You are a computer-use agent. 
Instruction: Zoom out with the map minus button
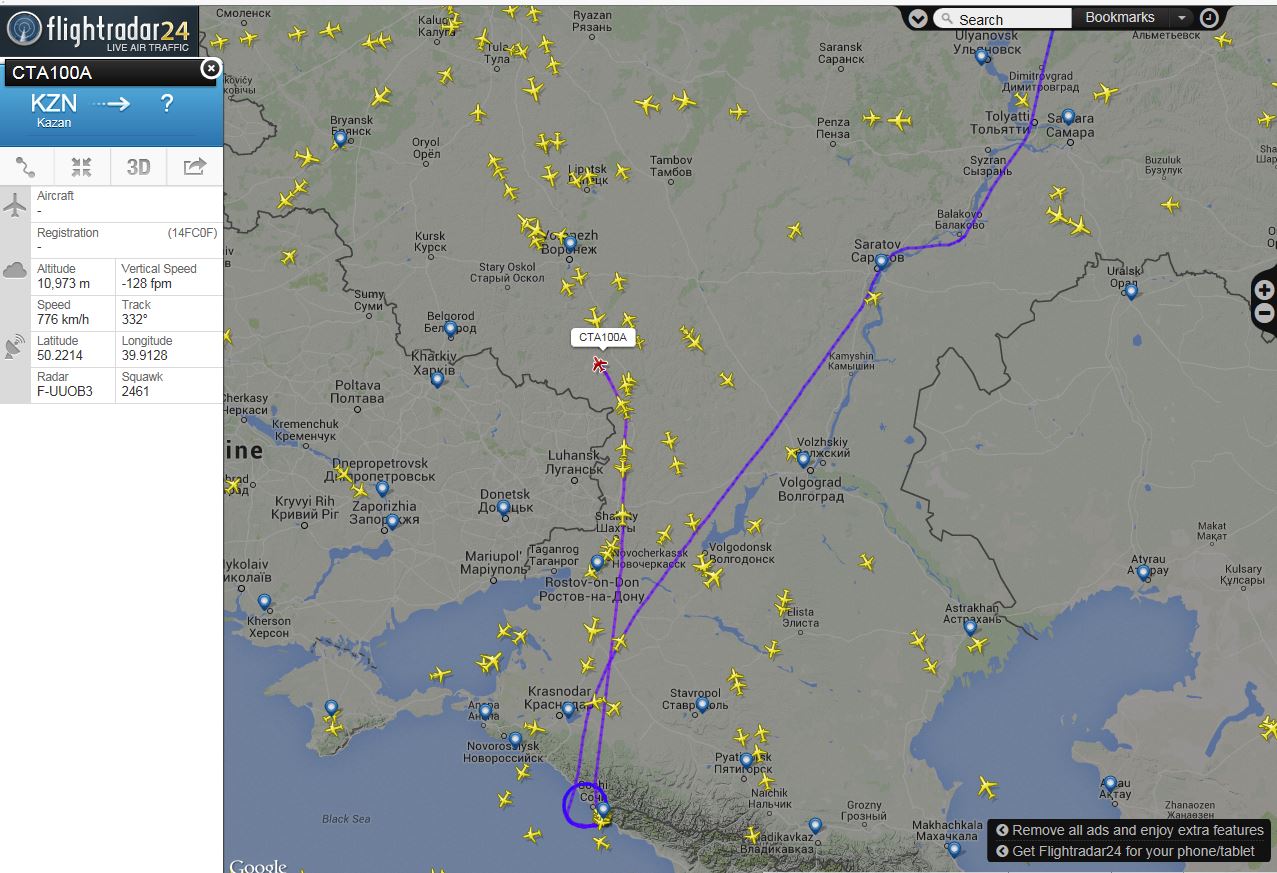click(x=1265, y=313)
